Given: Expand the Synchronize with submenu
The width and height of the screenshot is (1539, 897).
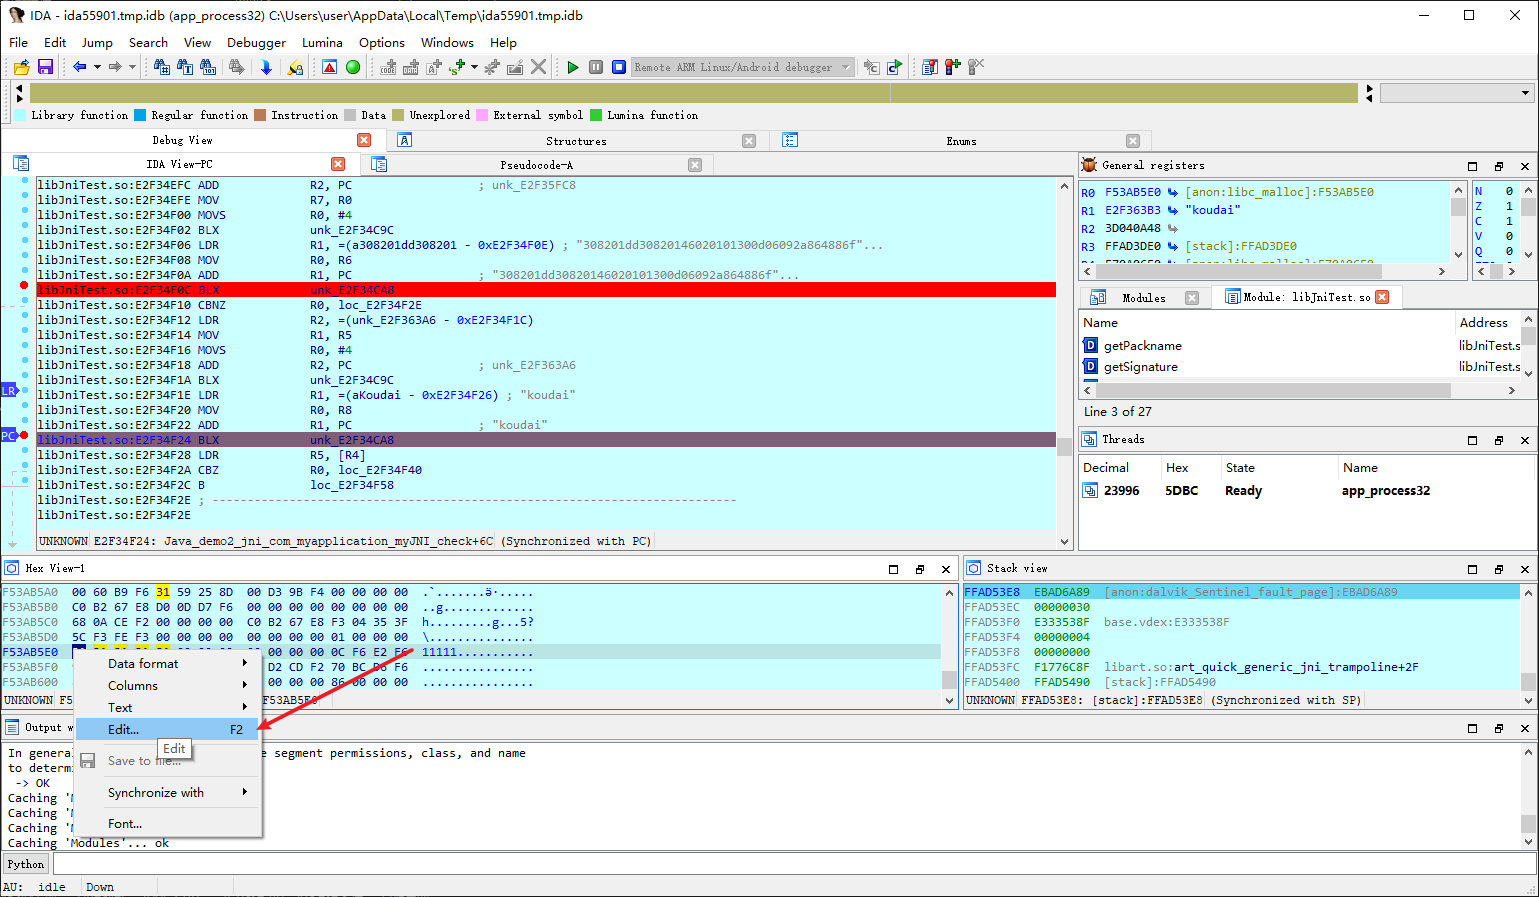Looking at the screenshot, I should (x=168, y=792).
